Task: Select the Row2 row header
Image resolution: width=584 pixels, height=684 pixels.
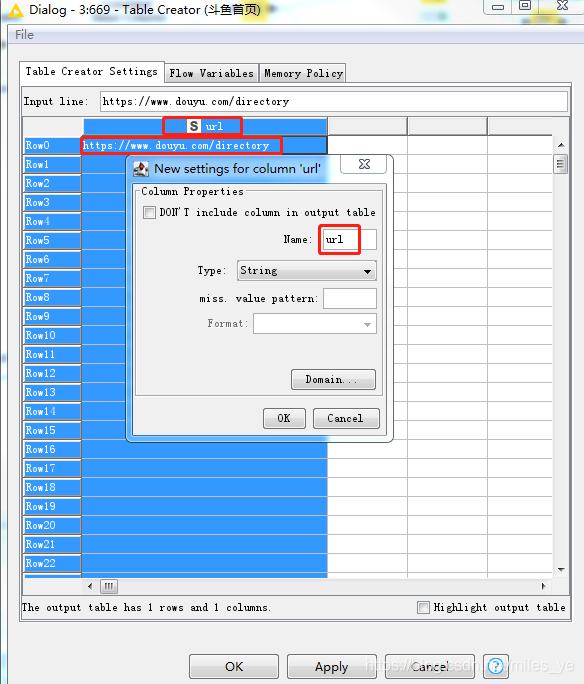Action: click(52, 183)
